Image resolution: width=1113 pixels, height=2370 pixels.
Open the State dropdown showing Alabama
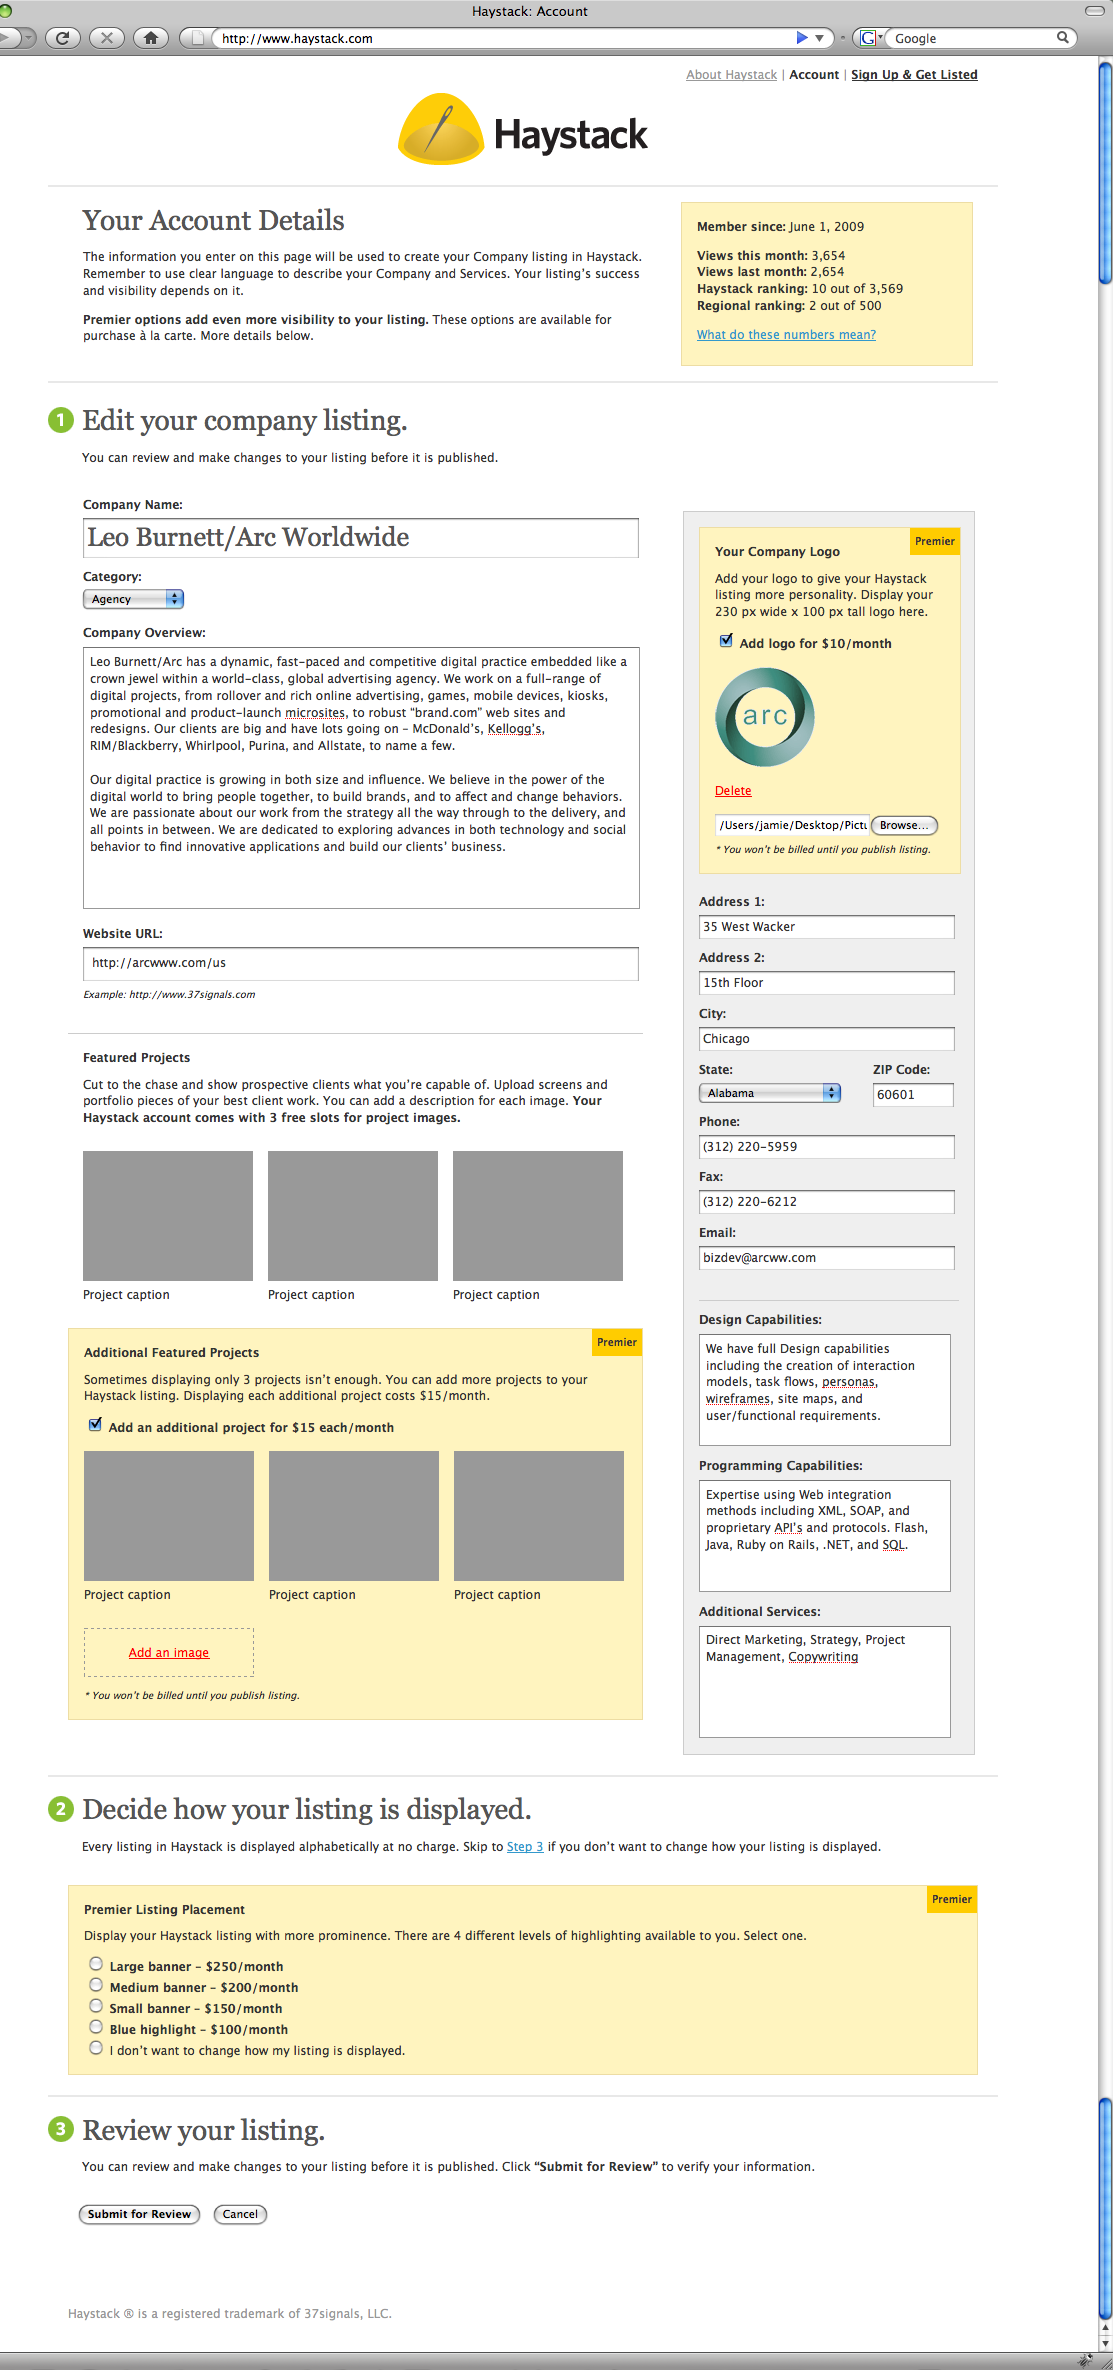(769, 1093)
